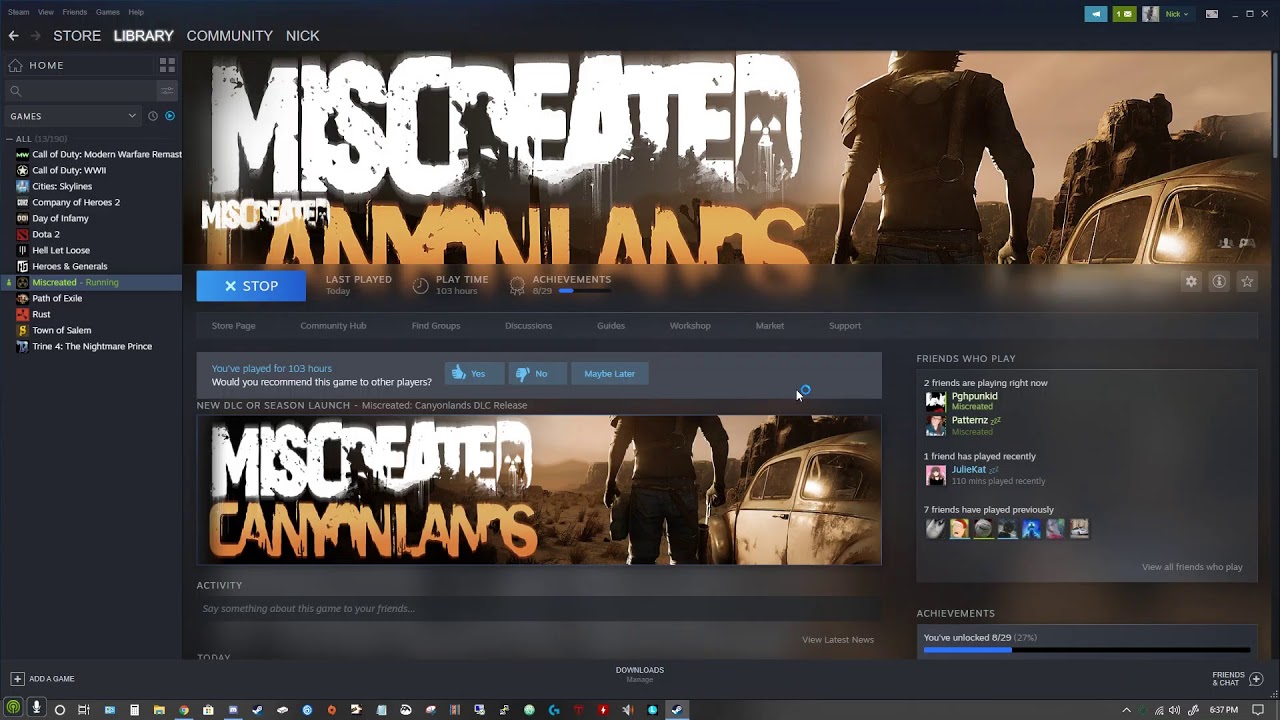
Task: Switch to Big Picture mode
Action: pyautogui.click(x=1212, y=14)
